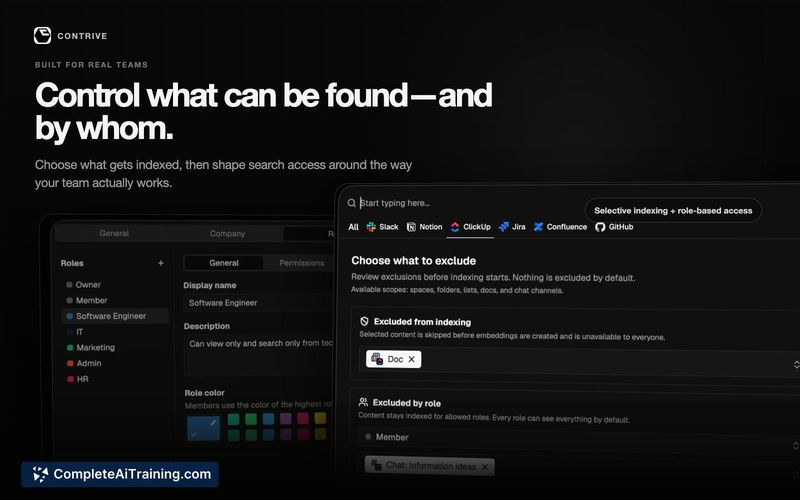
Task: Open the Confluence tab
Action: click(x=560, y=227)
